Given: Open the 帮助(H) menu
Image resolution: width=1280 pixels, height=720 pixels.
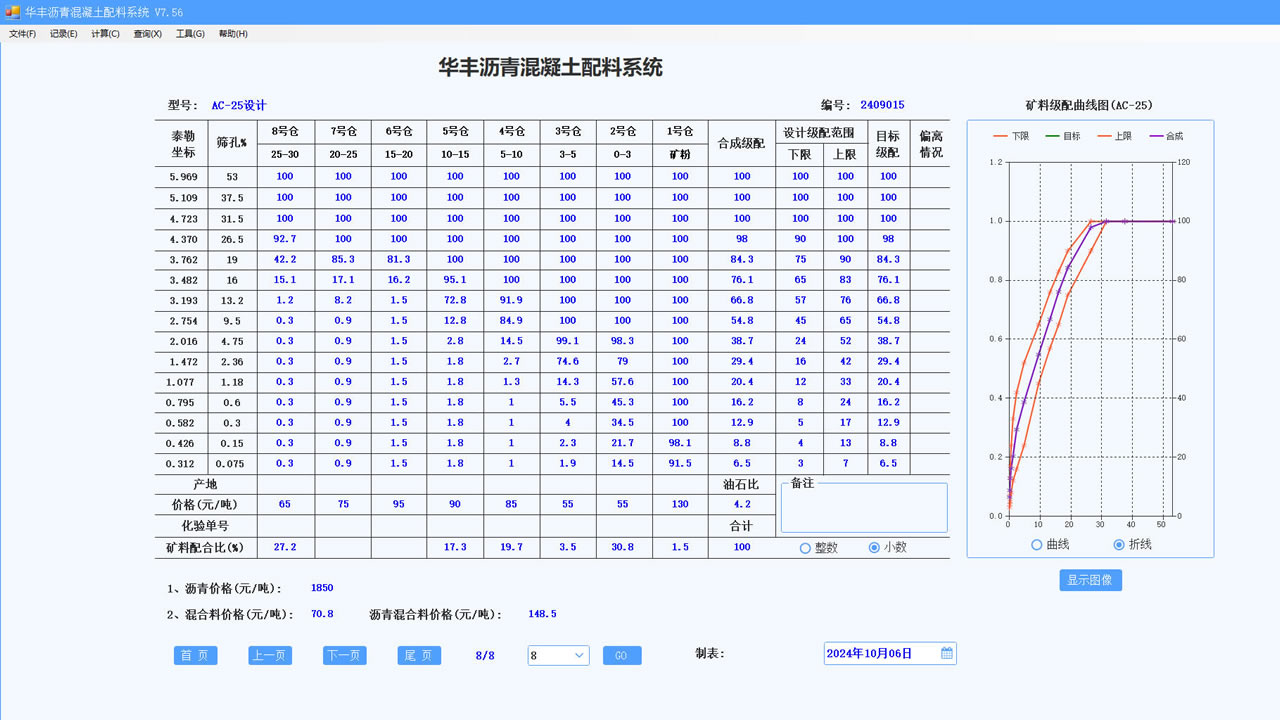Looking at the screenshot, I should coord(231,33).
